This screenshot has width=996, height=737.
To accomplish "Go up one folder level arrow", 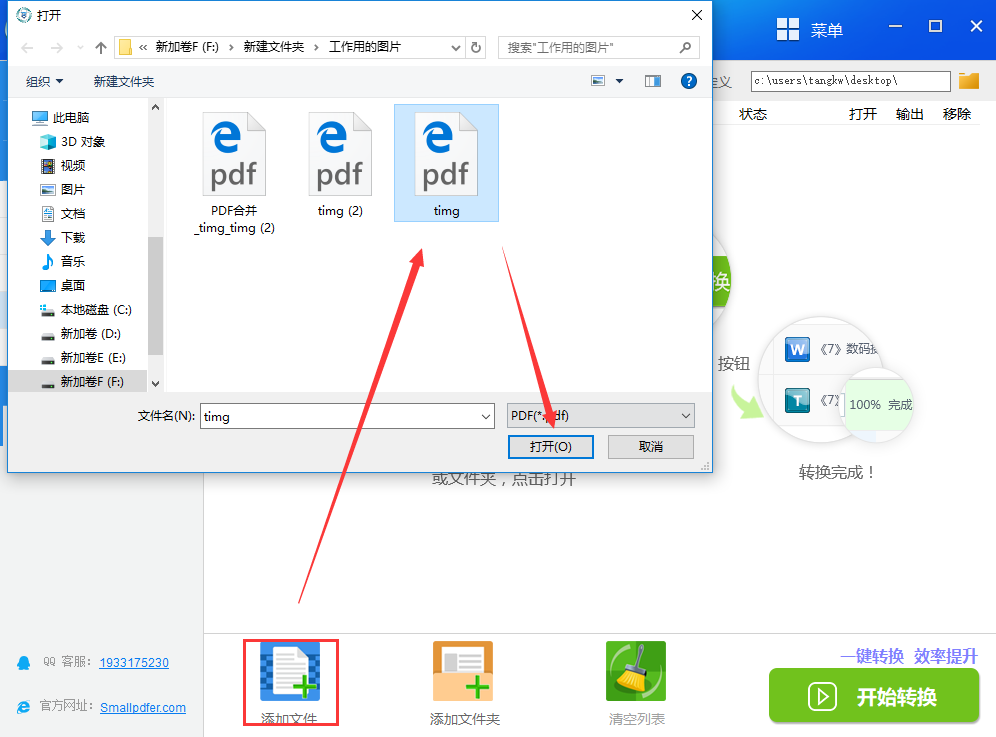I will [100, 47].
